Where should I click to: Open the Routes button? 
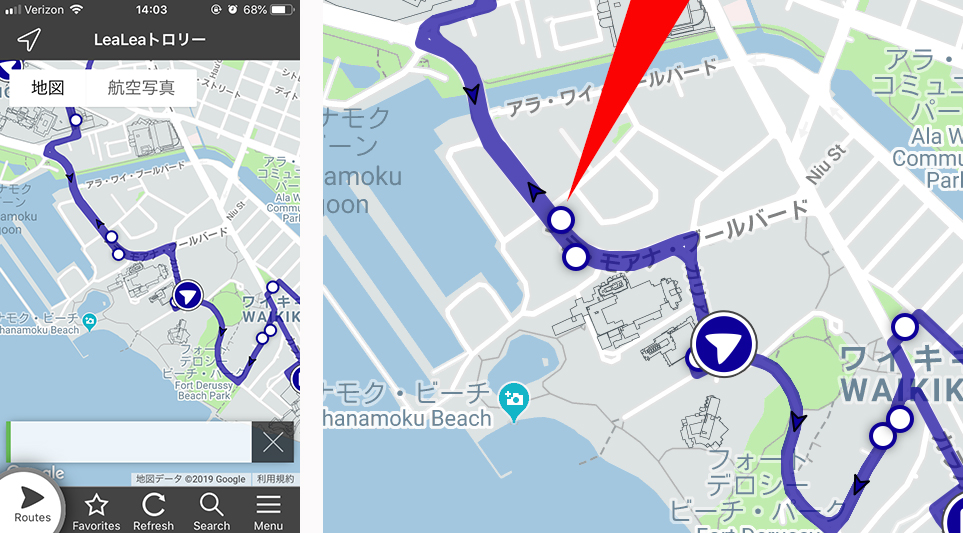[32, 502]
